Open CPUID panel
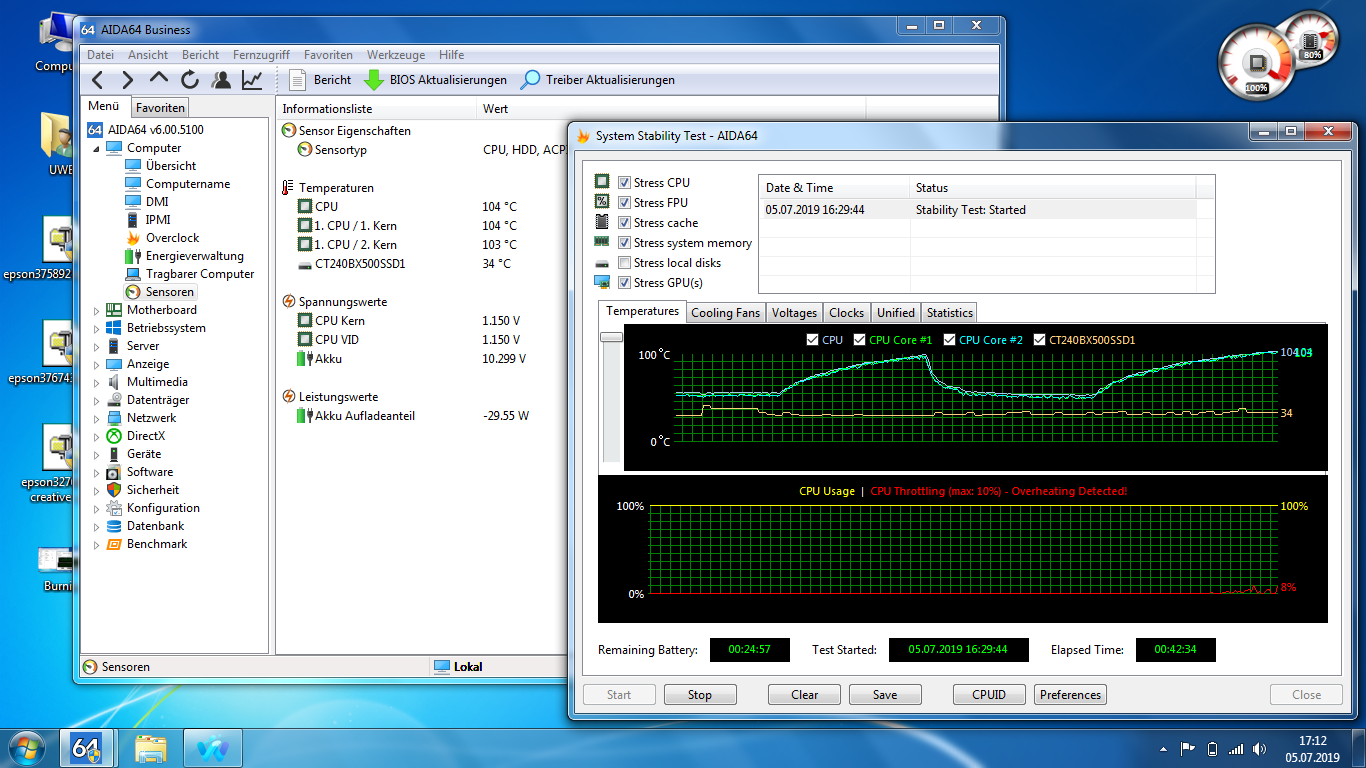 coord(989,695)
